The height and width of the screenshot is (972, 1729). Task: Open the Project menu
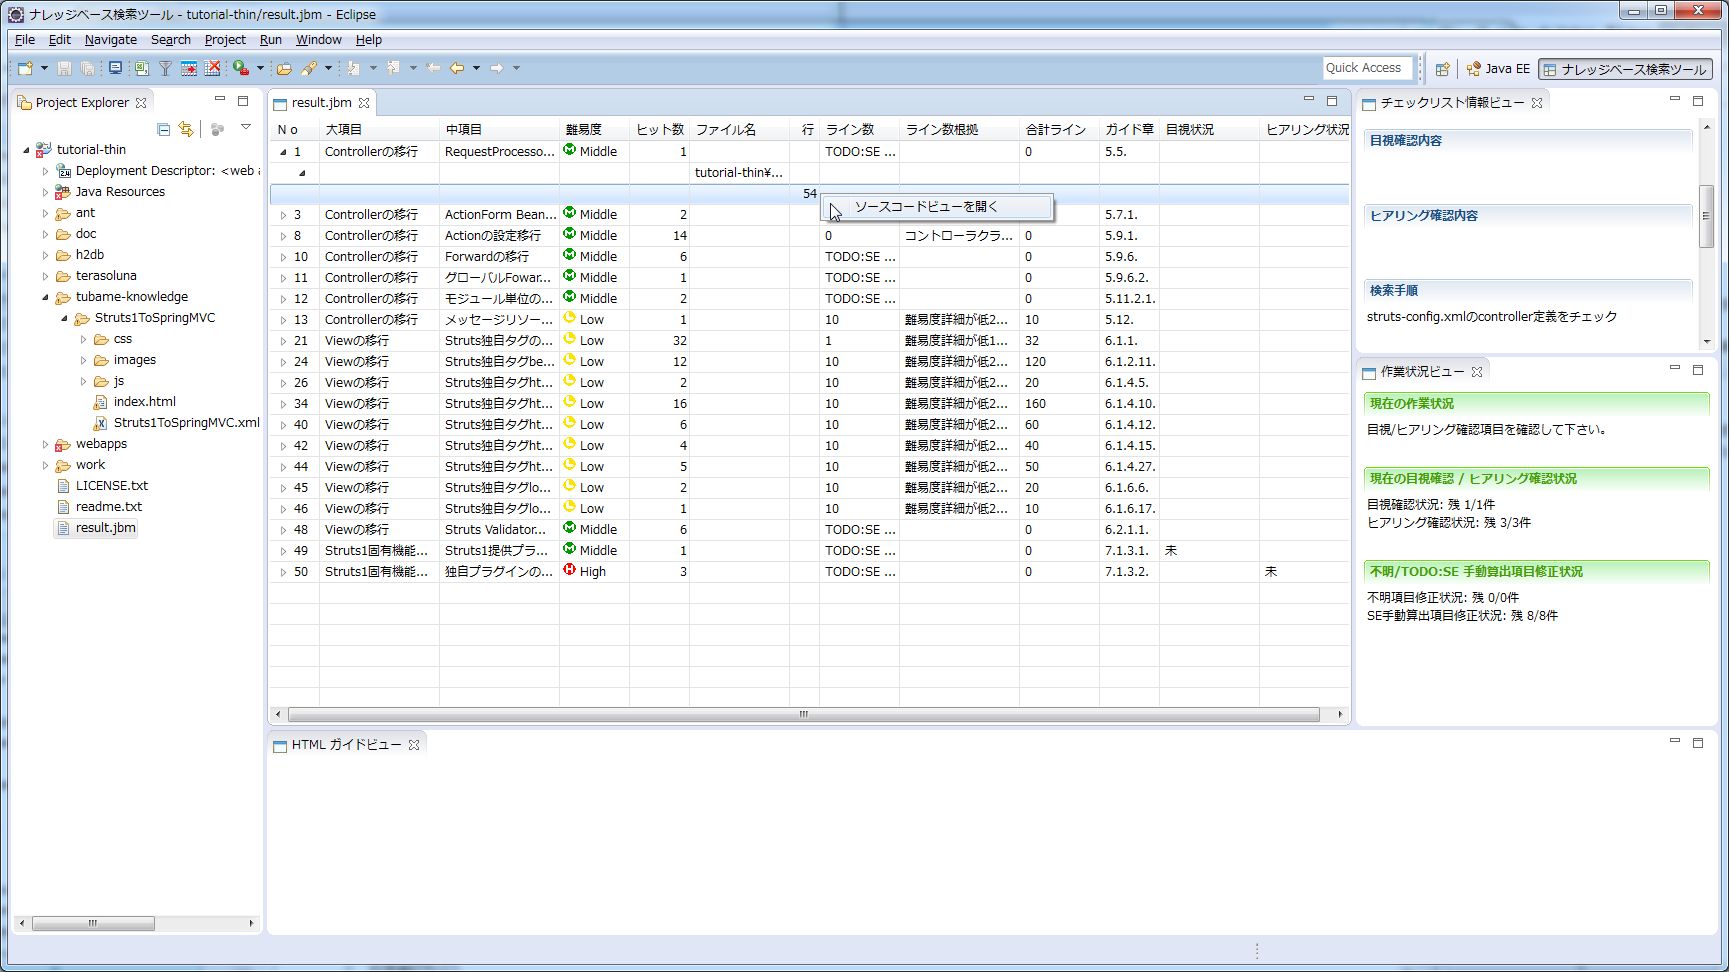225,40
